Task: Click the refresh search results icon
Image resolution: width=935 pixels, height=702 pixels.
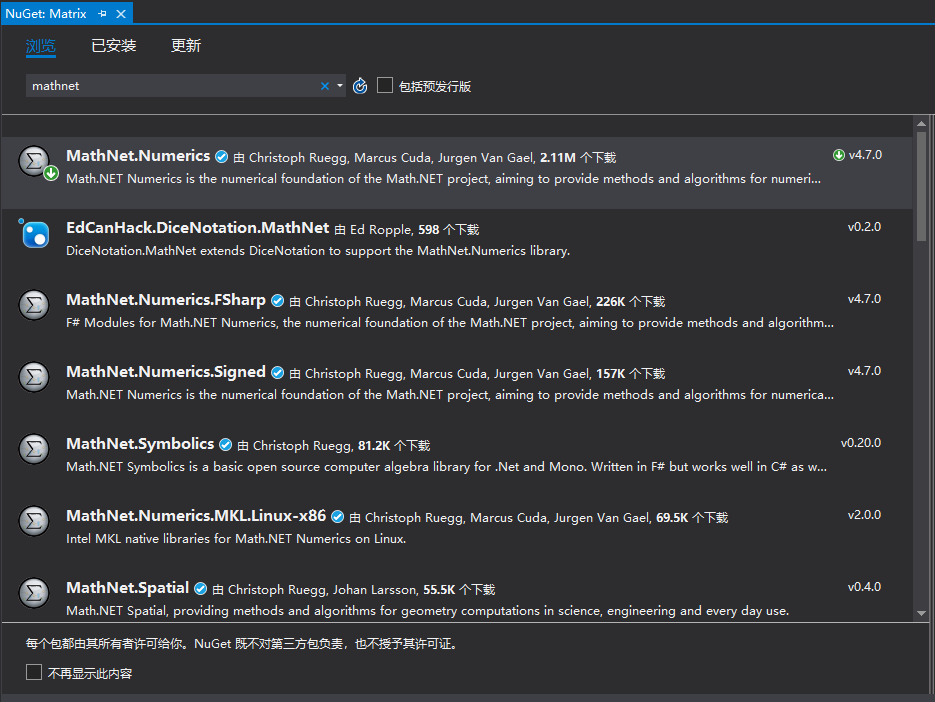Action: pos(360,86)
